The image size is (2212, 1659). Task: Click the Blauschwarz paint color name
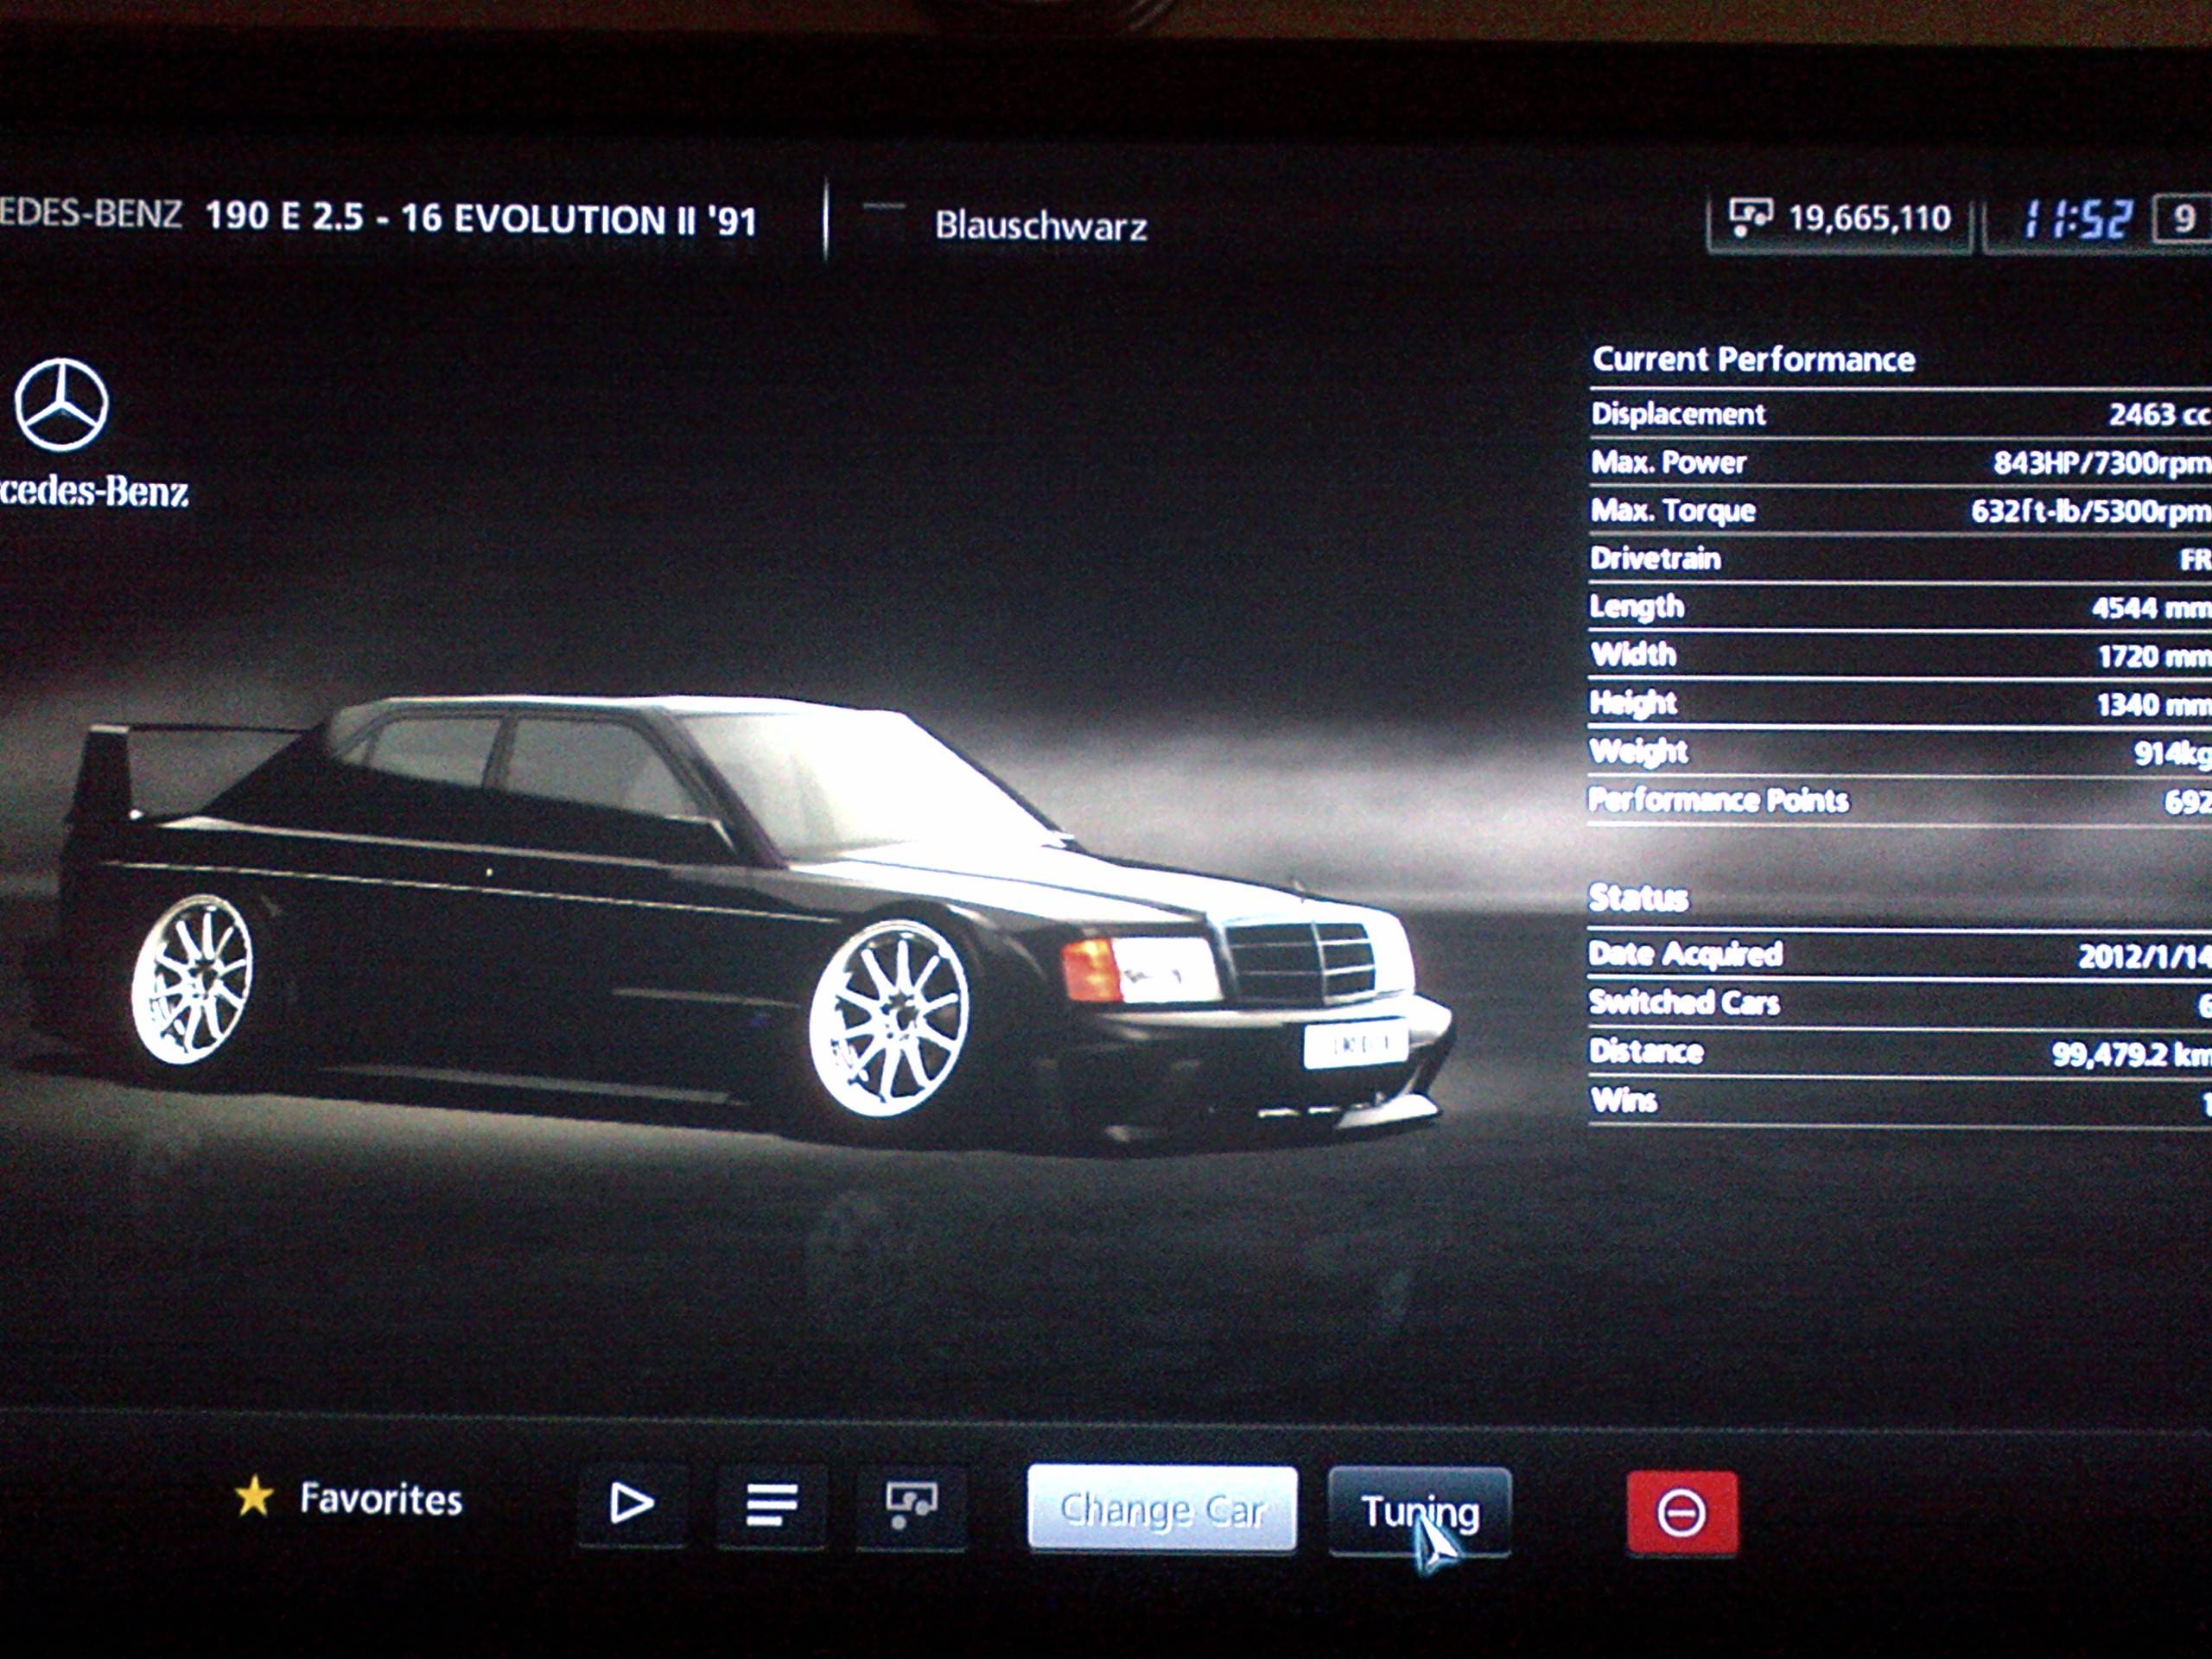(1040, 226)
